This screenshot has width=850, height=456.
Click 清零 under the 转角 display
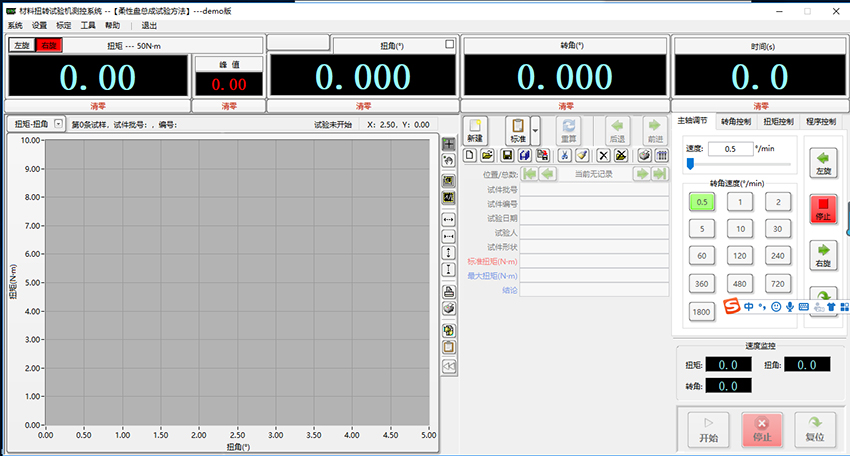point(566,105)
